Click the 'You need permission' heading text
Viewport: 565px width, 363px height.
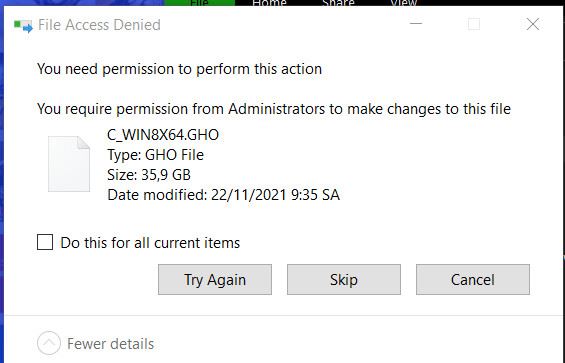click(179, 68)
